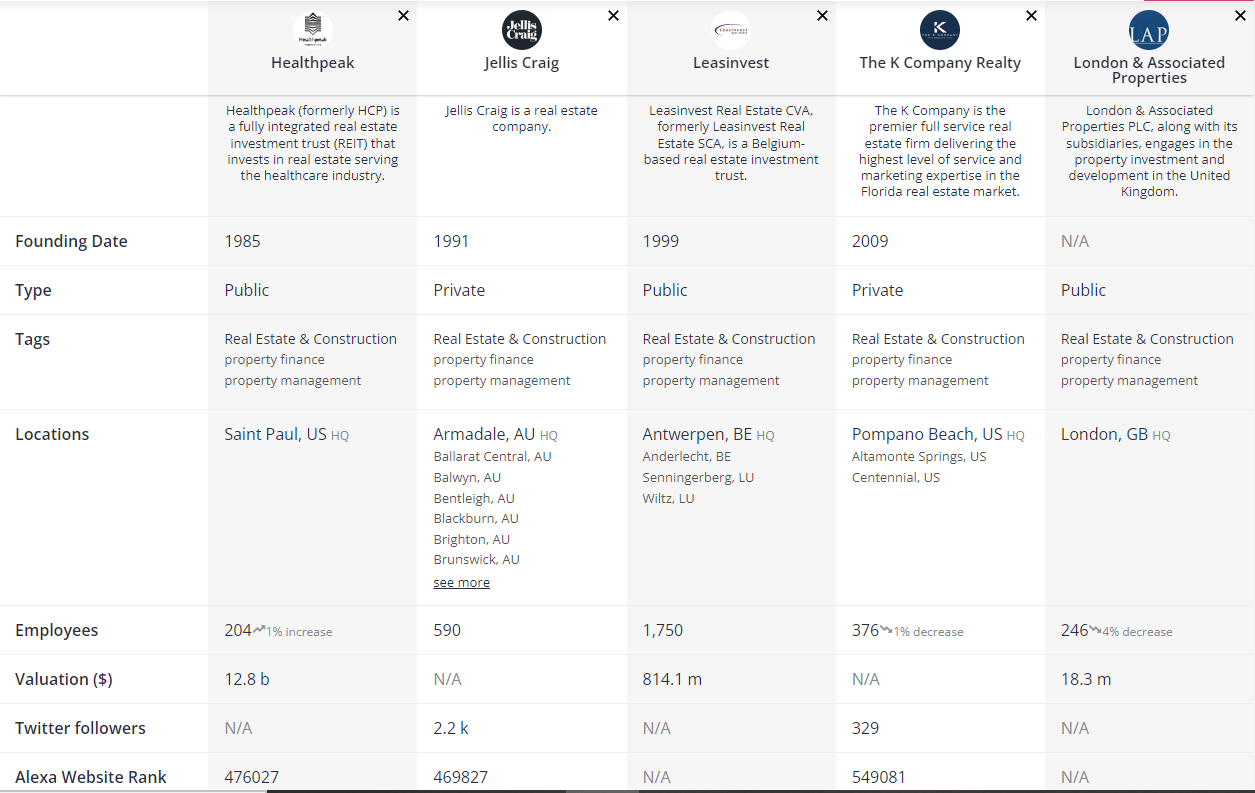Remove Jellis Craig from the comparison
This screenshot has width=1255, height=793.
[613, 16]
